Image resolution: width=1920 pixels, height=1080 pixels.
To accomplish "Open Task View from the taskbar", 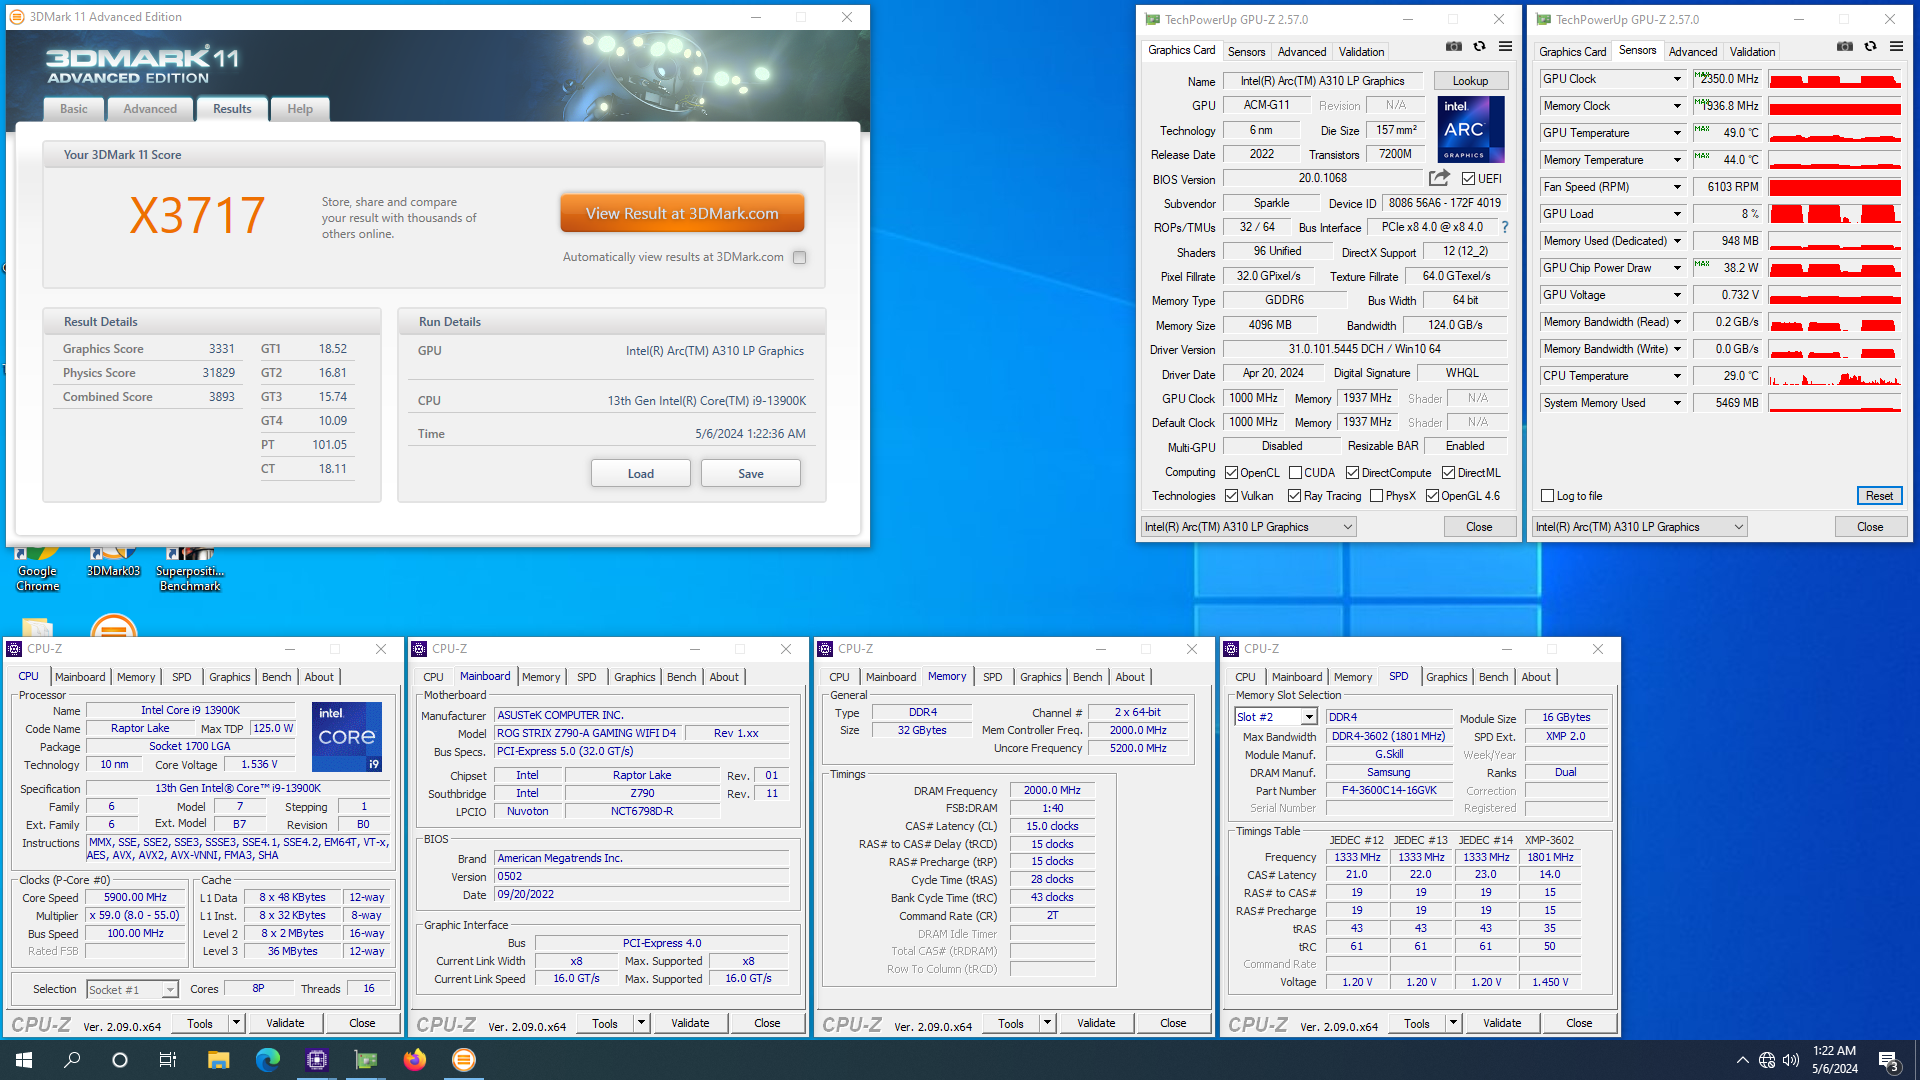I will 168,1060.
